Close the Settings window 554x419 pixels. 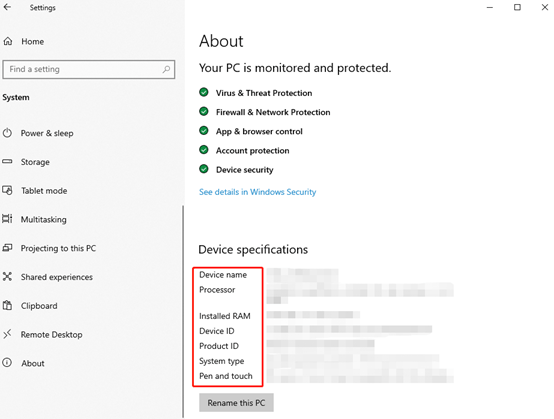(545, 7)
